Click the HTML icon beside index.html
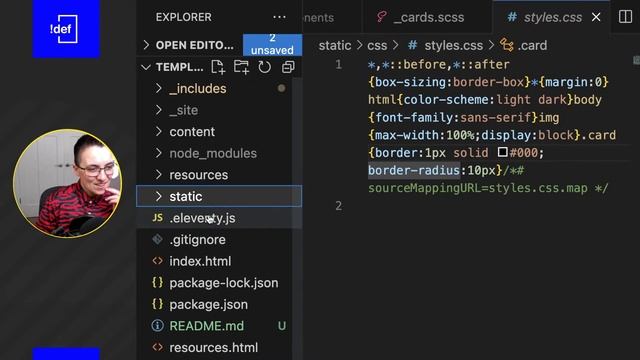 (158, 261)
